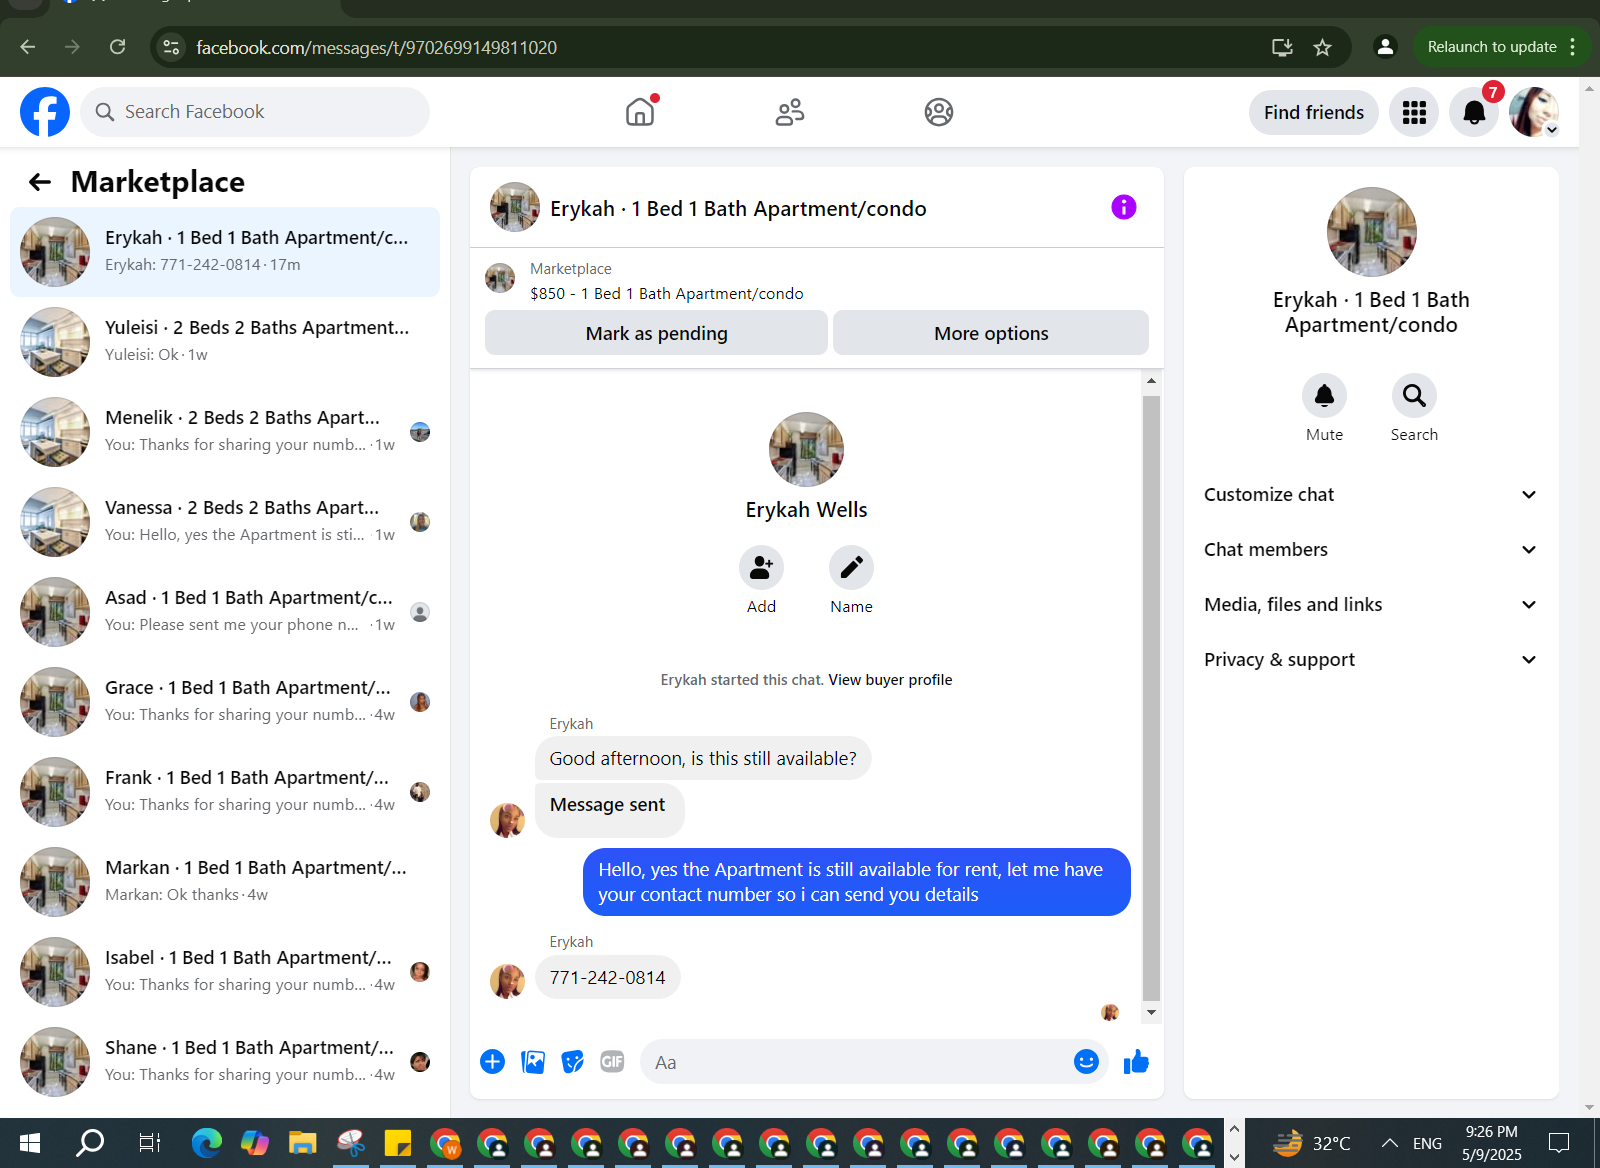Open the Facebook menu grid icon
This screenshot has height=1168, width=1600.
click(1414, 112)
